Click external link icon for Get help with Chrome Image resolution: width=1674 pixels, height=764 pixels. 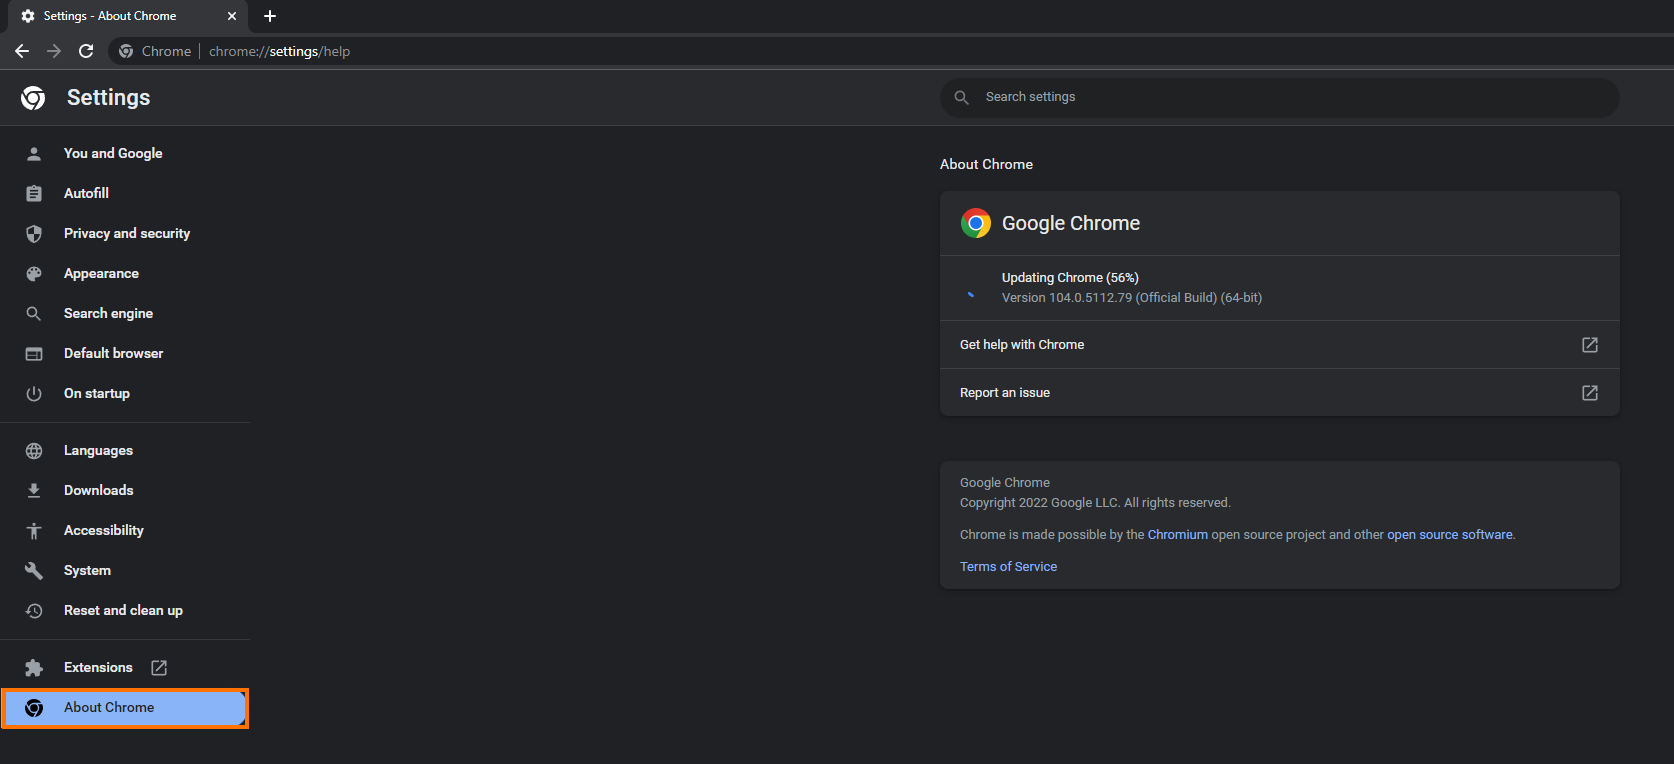tap(1590, 344)
